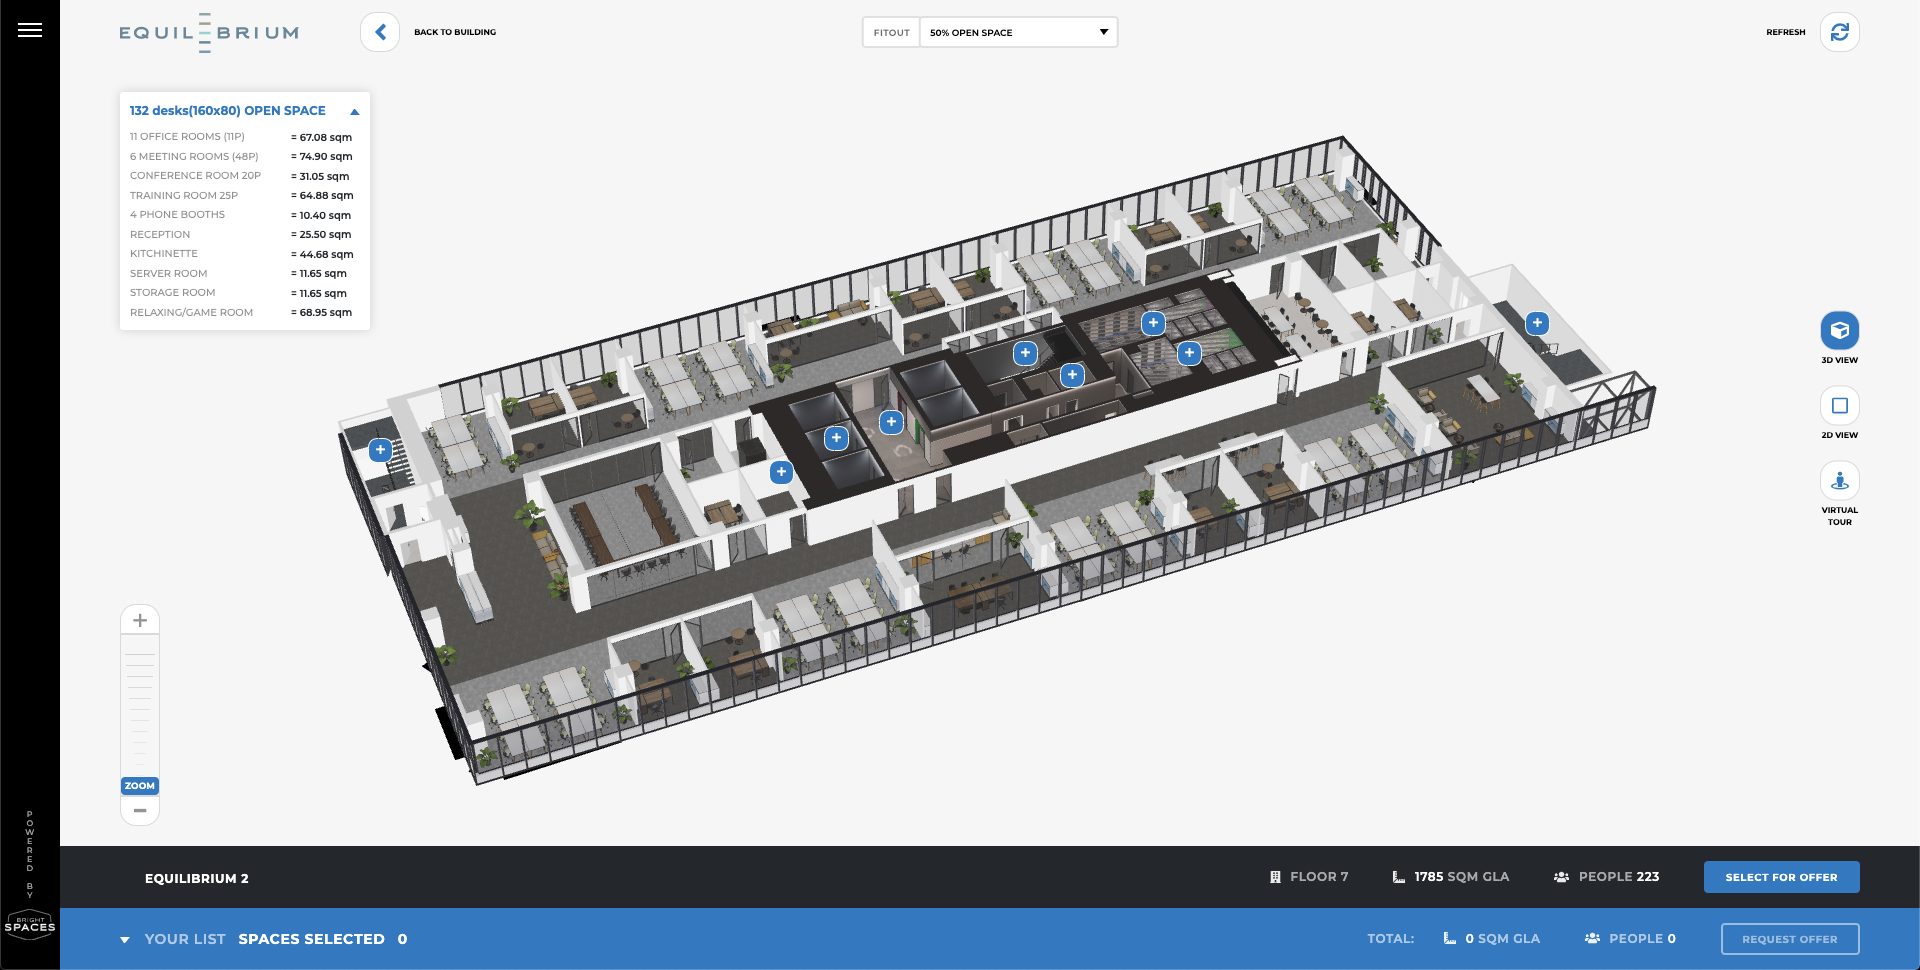The width and height of the screenshot is (1920, 970).
Task: Click the refresh icon
Action: click(x=1839, y=32)
